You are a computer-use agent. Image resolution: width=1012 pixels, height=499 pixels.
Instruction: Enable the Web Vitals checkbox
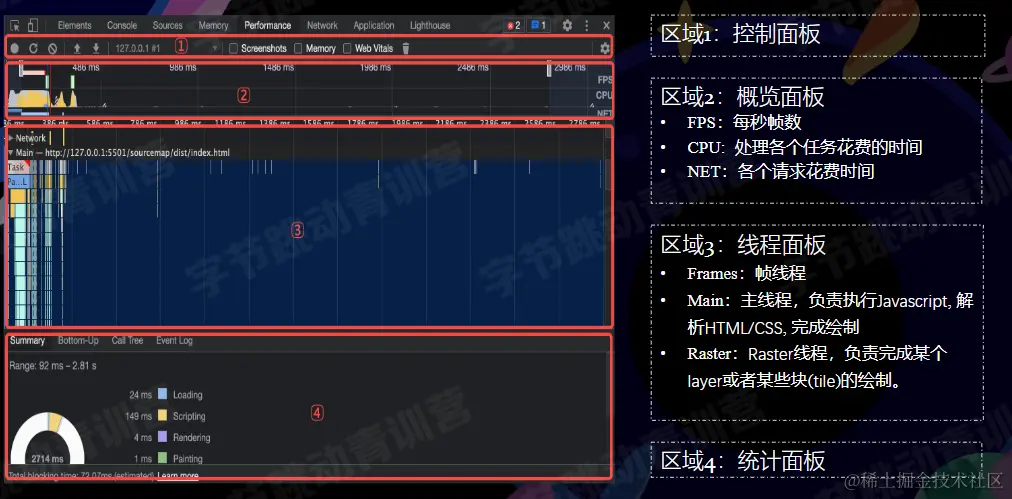[347, 48]
